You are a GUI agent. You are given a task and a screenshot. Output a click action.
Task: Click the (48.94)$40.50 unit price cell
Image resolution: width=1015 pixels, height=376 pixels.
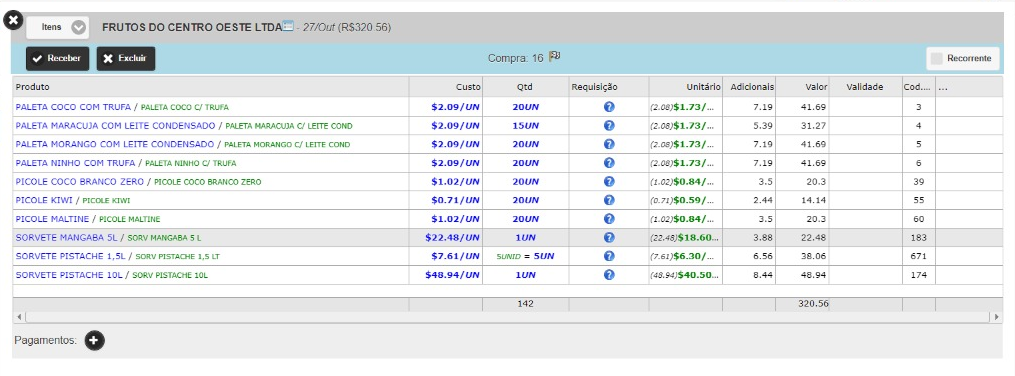point(686,275)
